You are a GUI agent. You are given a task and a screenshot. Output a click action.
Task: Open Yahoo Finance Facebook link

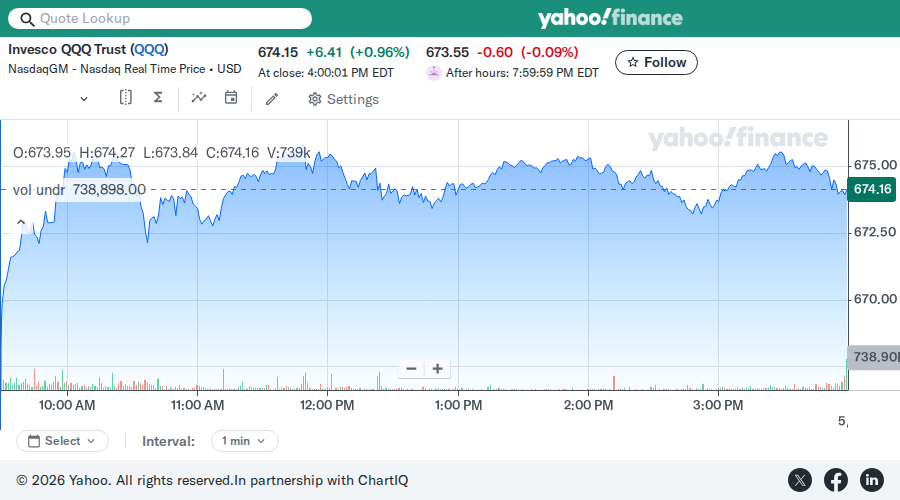836,480
